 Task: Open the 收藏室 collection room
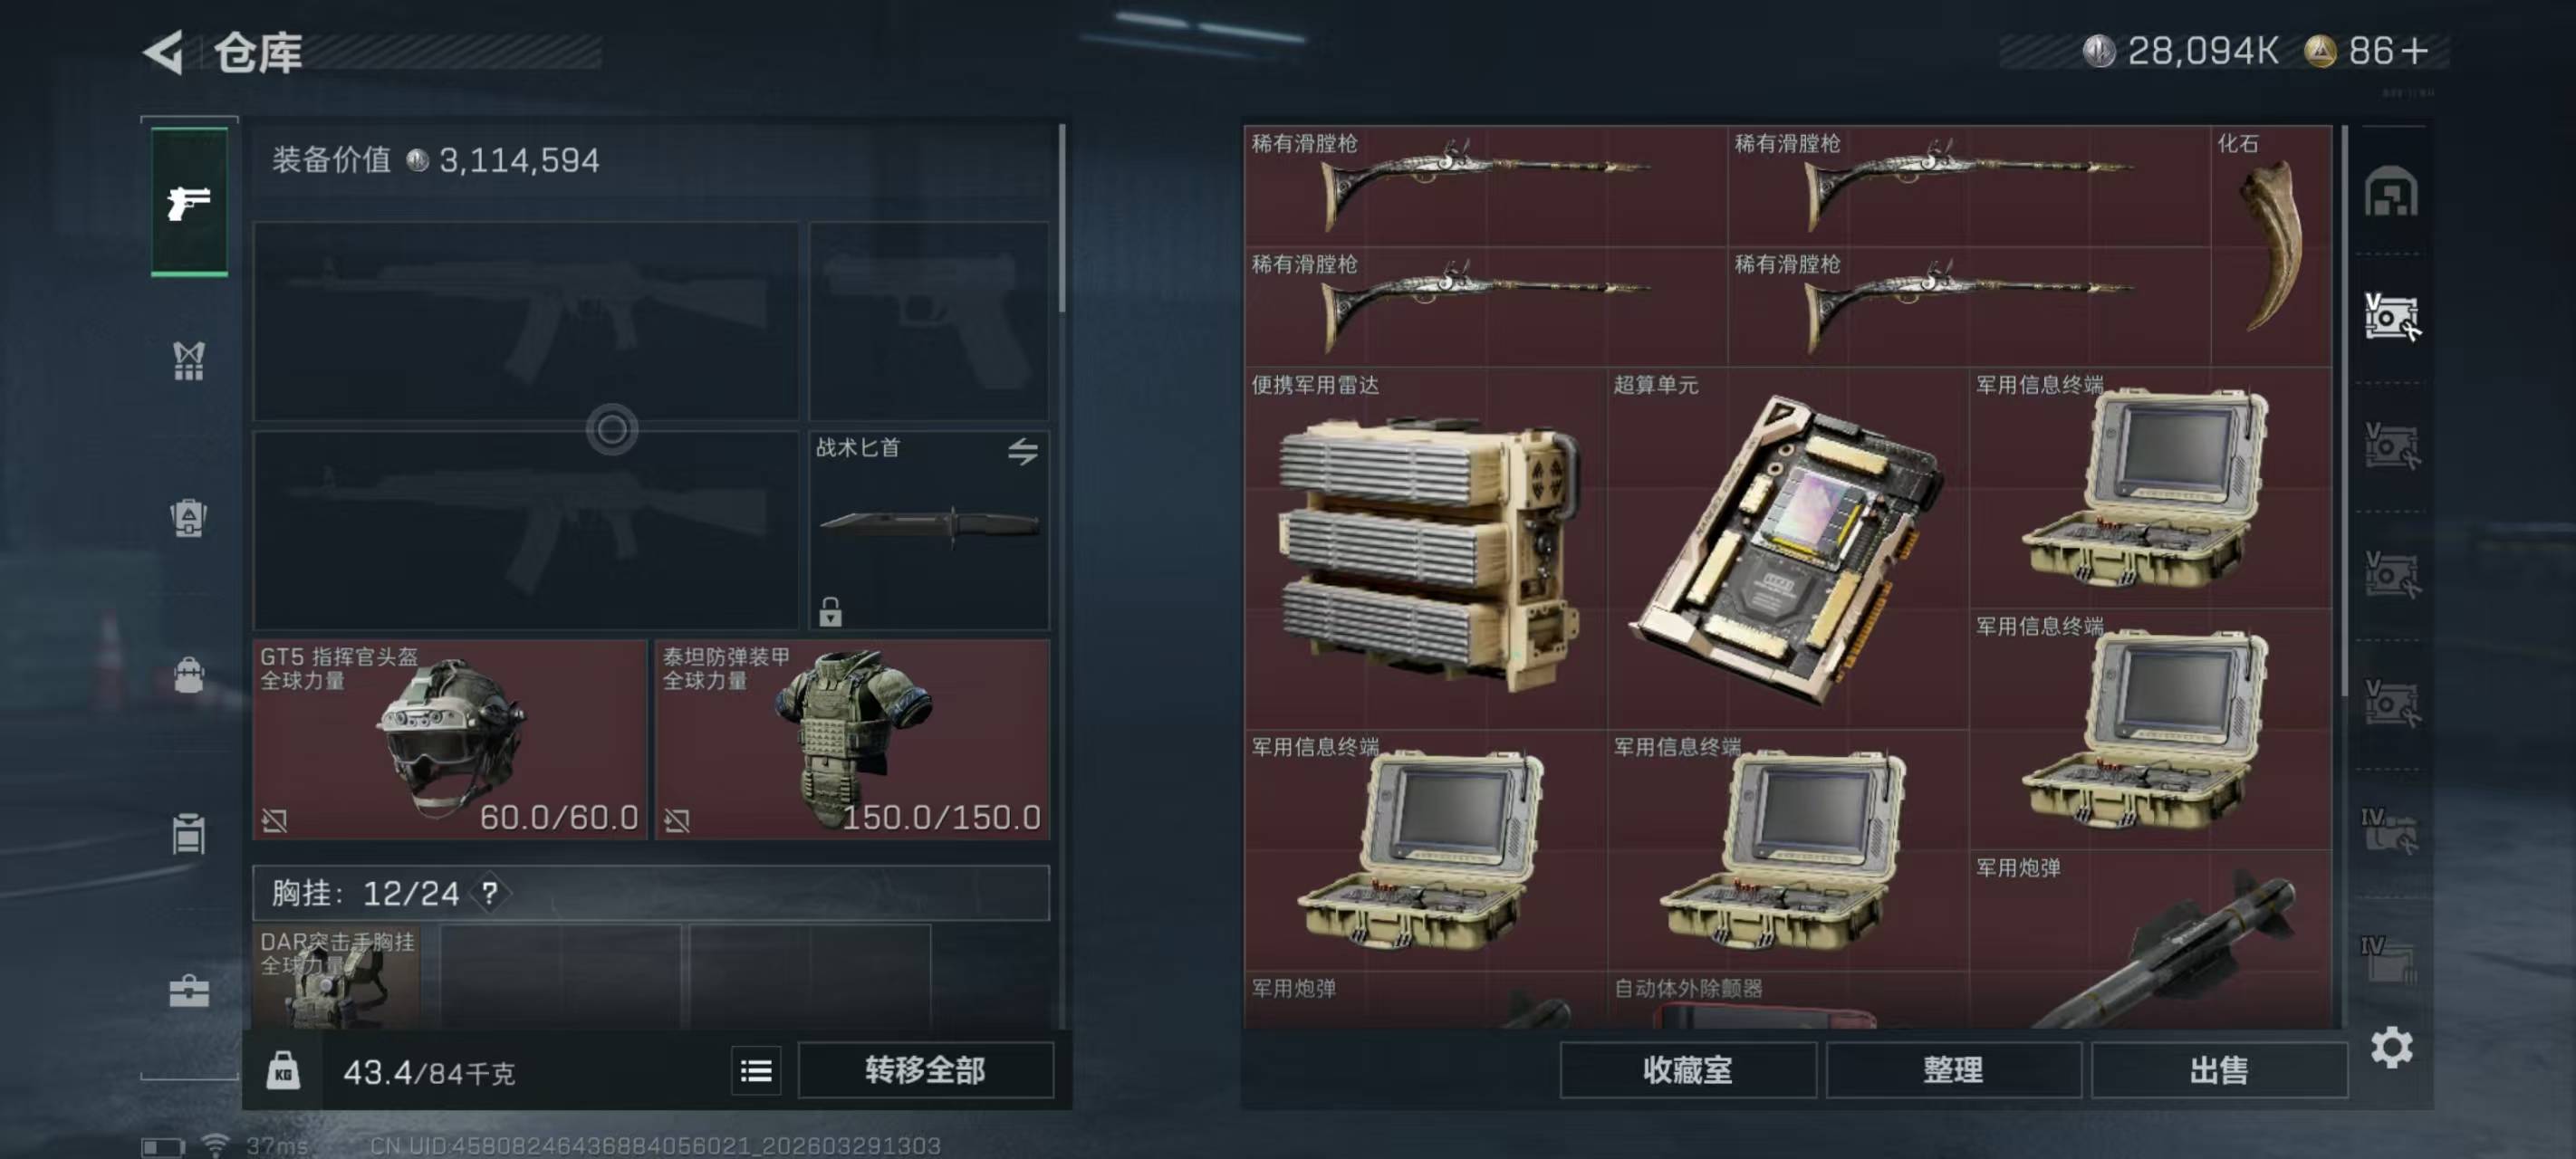[1687, 1071]
